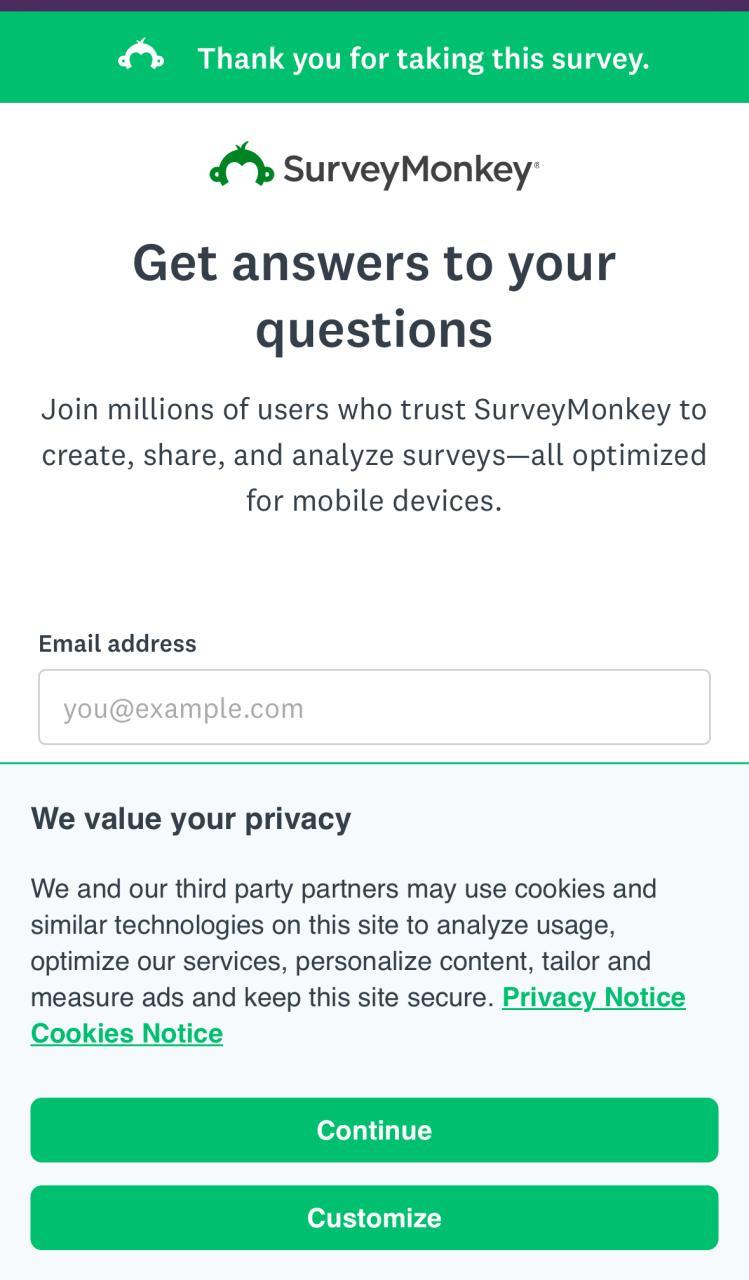
Task: Focus the Email address input field
Action: [x=374, y=707]
